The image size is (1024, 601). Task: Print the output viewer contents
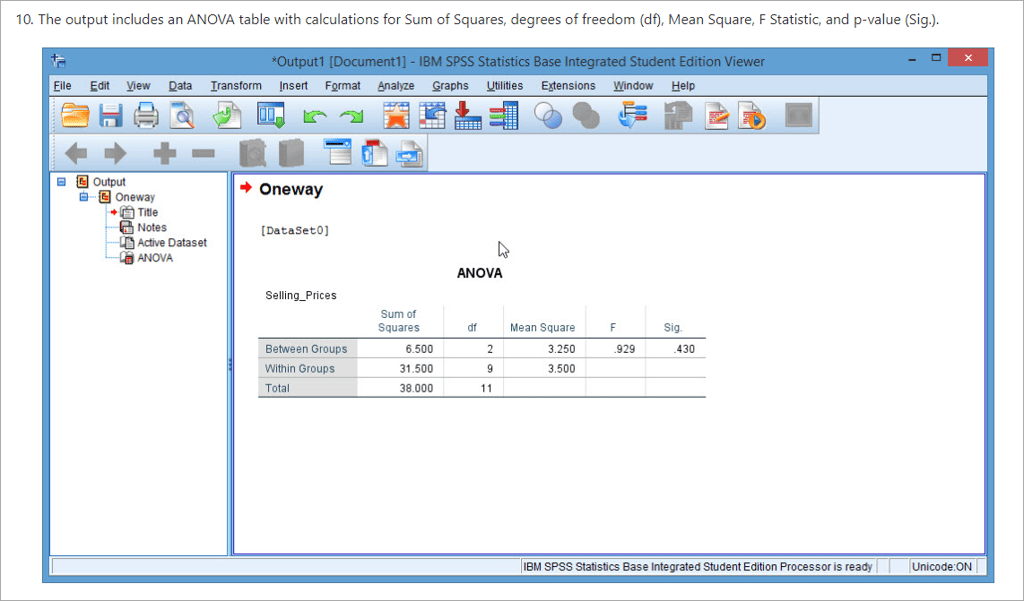tap(146, 115)
